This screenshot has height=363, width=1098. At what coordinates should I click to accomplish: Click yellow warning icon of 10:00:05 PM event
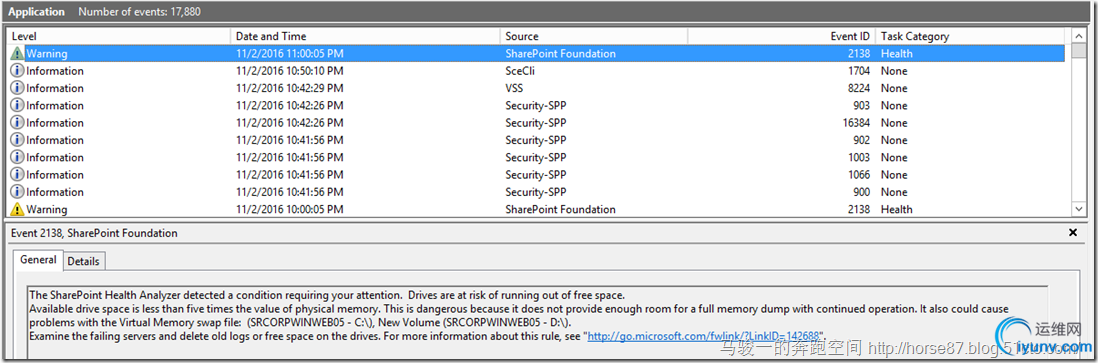click(x=17, y=209)
